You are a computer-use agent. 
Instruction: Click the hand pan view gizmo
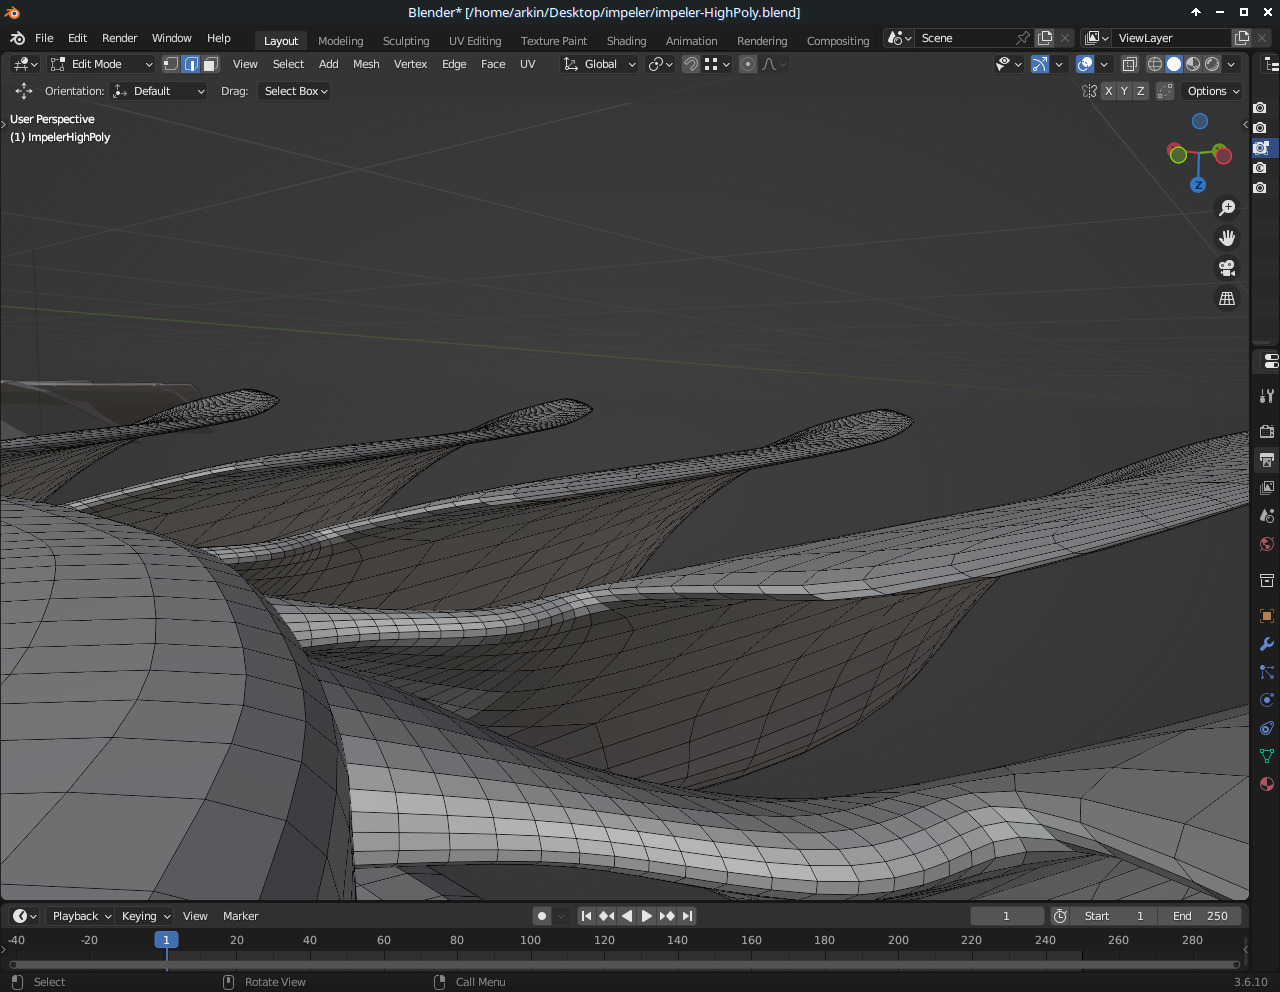click(1227, 238)
